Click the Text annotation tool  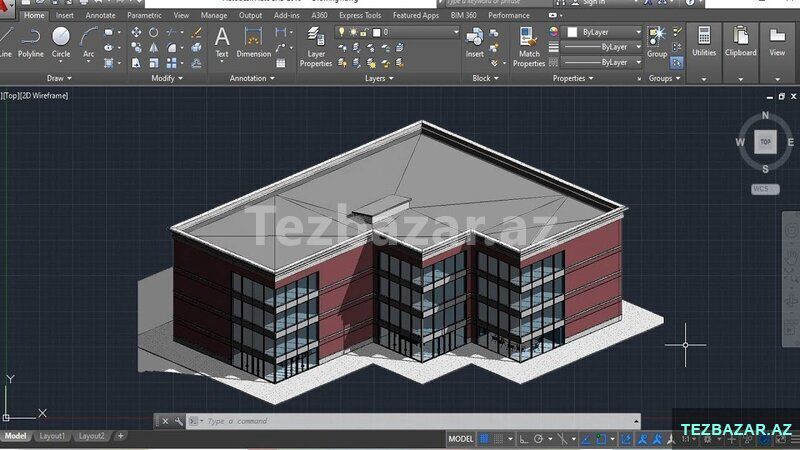point(221,43)
